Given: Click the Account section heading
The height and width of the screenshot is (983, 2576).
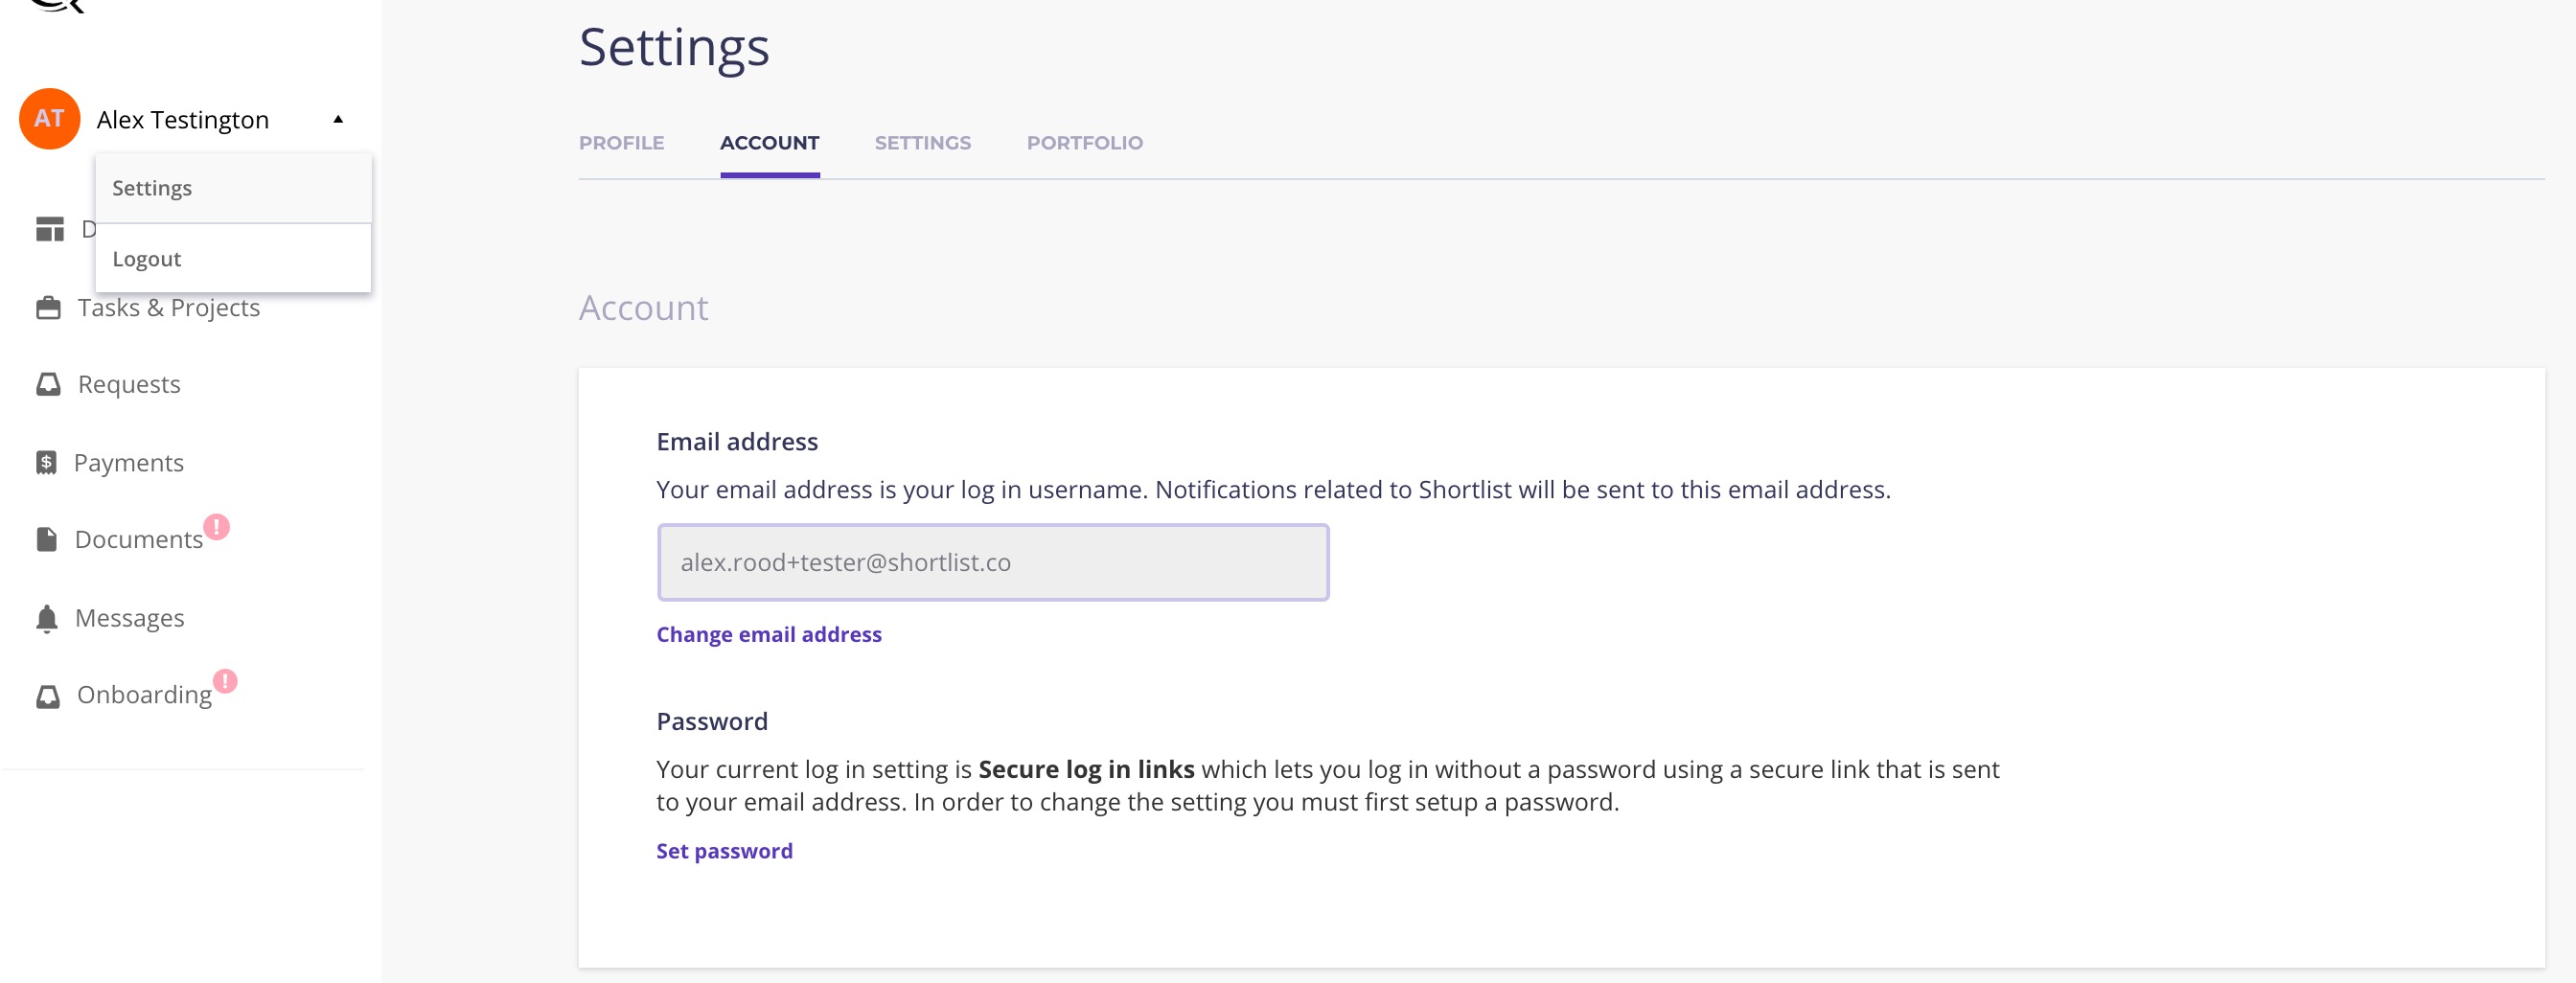Looking at the screenshot, I should tap(643, 308).
